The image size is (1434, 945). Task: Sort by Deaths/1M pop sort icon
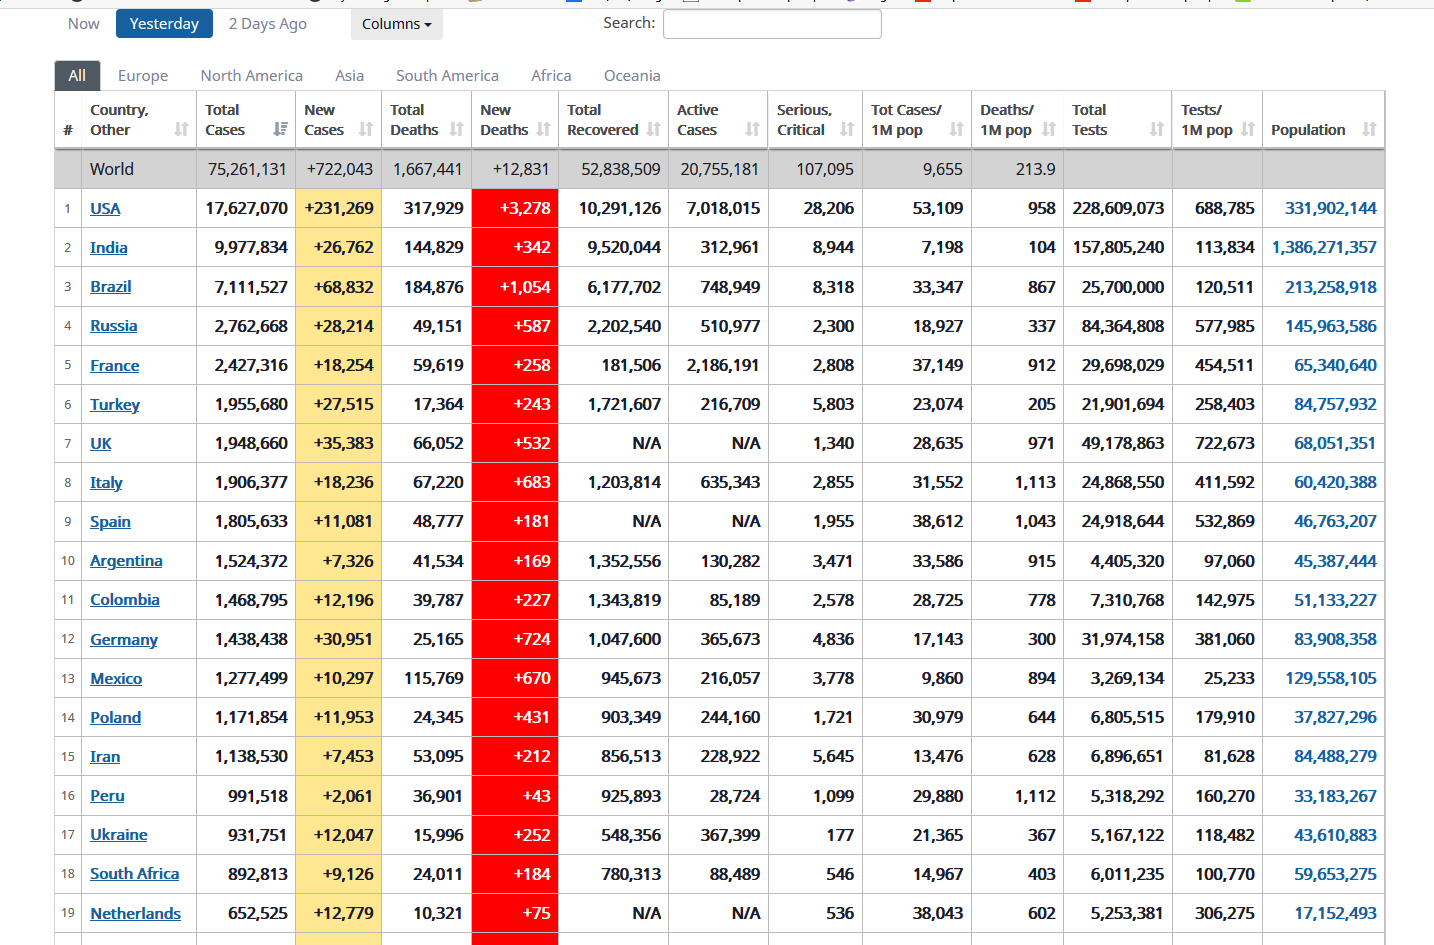point(1048,129)
